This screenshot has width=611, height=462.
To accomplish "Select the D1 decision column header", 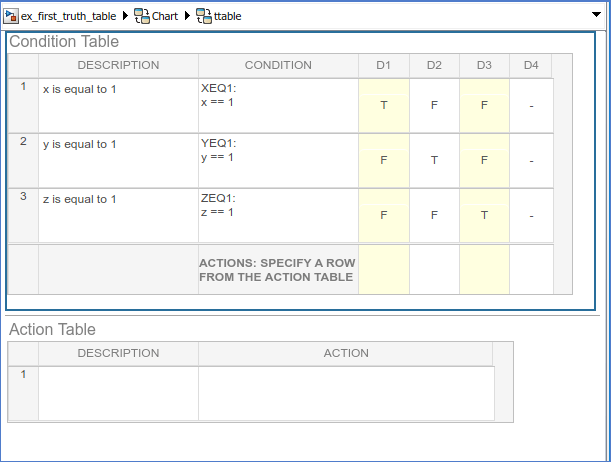I will (384, 65).
